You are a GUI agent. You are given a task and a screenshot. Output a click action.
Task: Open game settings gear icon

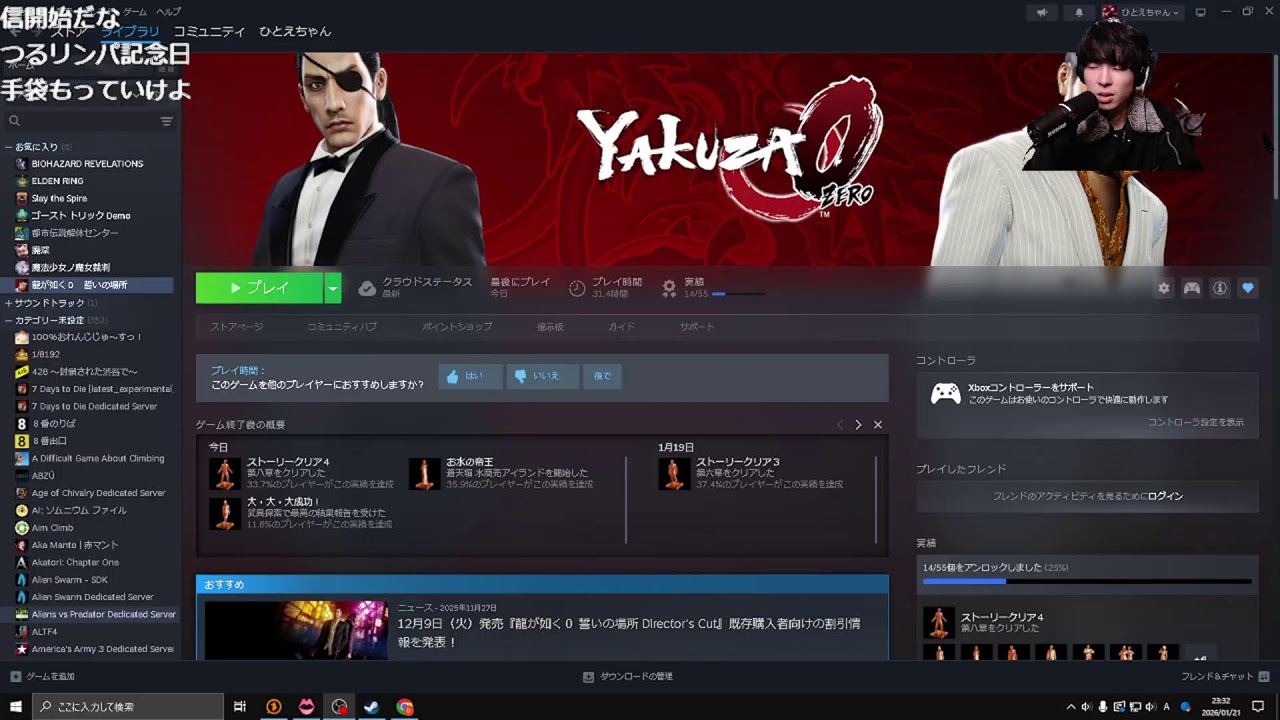pyautogui.click(x=1164, y=288)
